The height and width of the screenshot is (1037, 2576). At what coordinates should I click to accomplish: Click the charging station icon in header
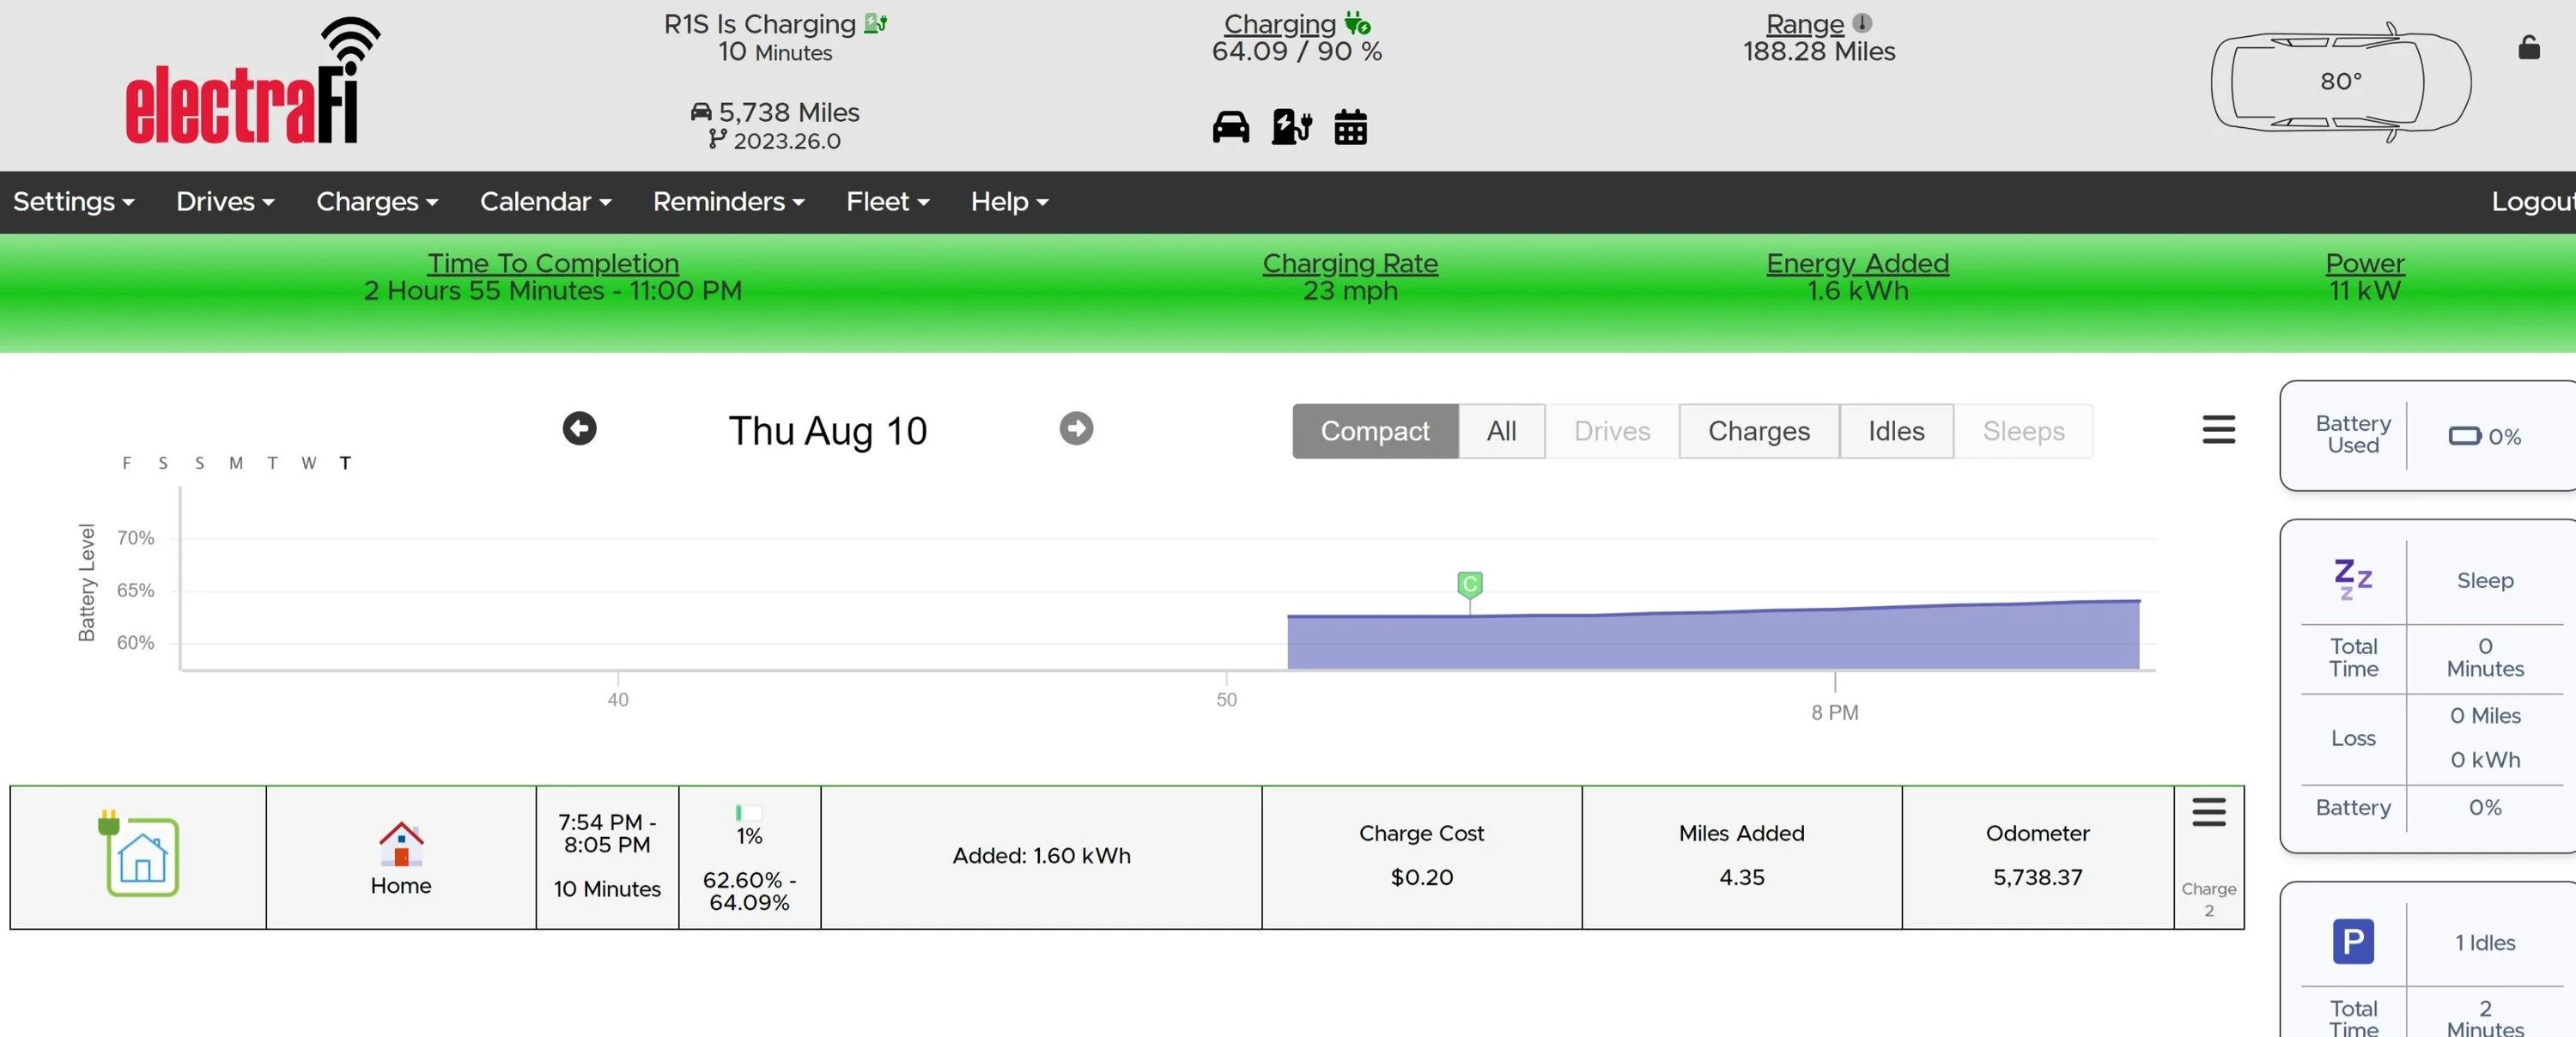click(1291, 127)
